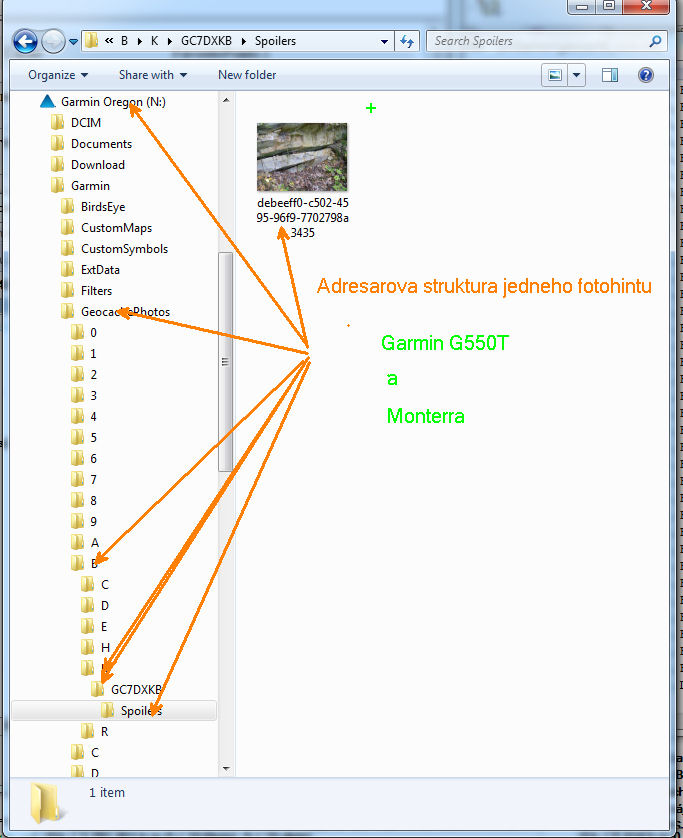
Task: Click the navigation pane vertical scrollbar
Action: pos(226,361)
